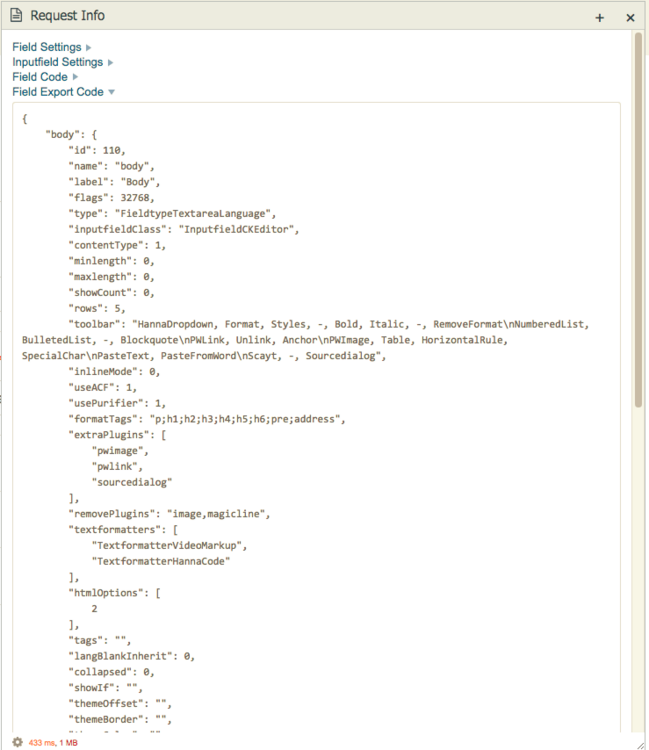
Task: Maximize panel with the plus icon
Action: [x=599, y=18]
